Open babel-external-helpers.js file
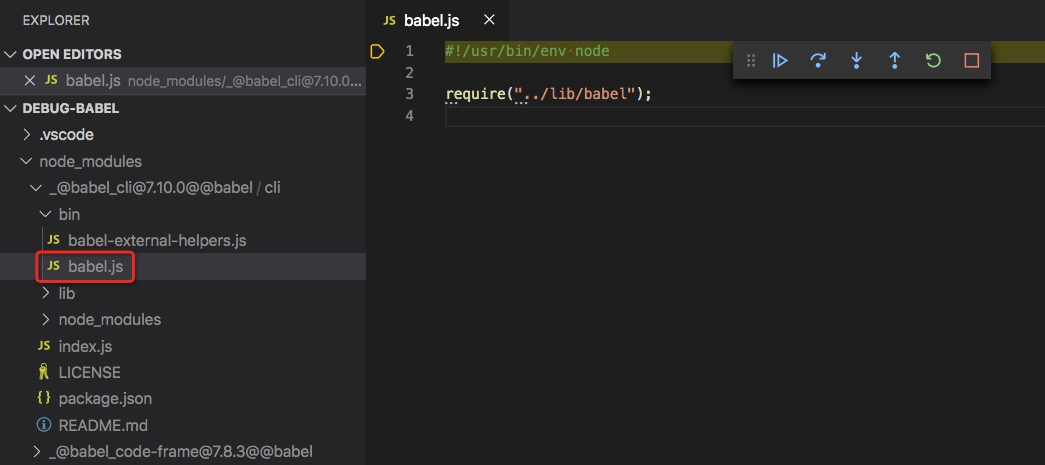Viewport: 1045px width, 465px height. (x=157, y=240)
